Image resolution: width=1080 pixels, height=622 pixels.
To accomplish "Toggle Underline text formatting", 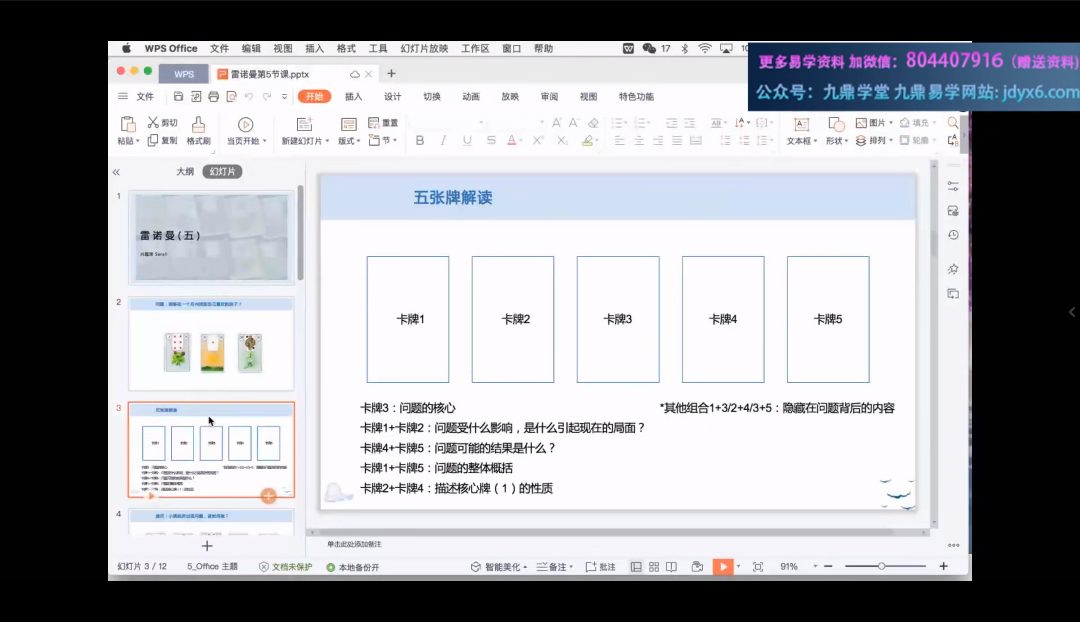I will pyautogui.click(x=467, y=141).
